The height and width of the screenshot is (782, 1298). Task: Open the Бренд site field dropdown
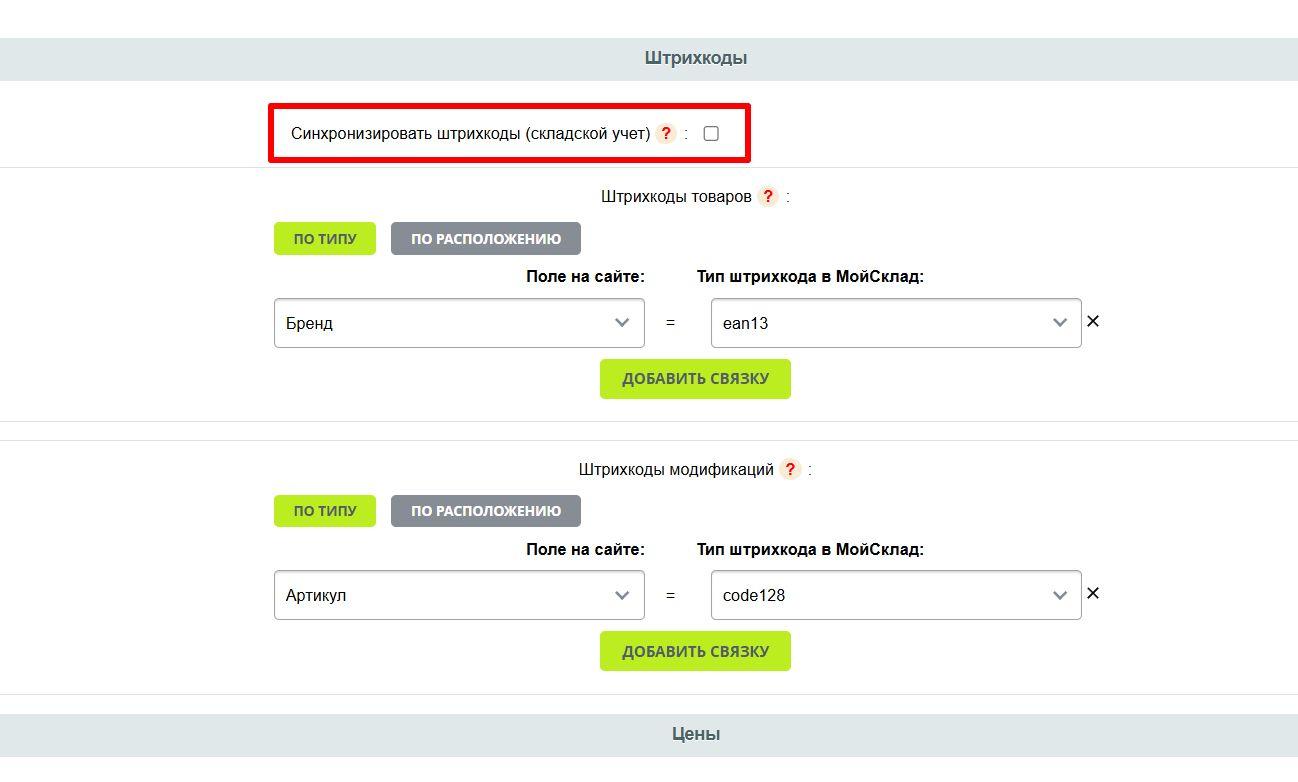459,323
